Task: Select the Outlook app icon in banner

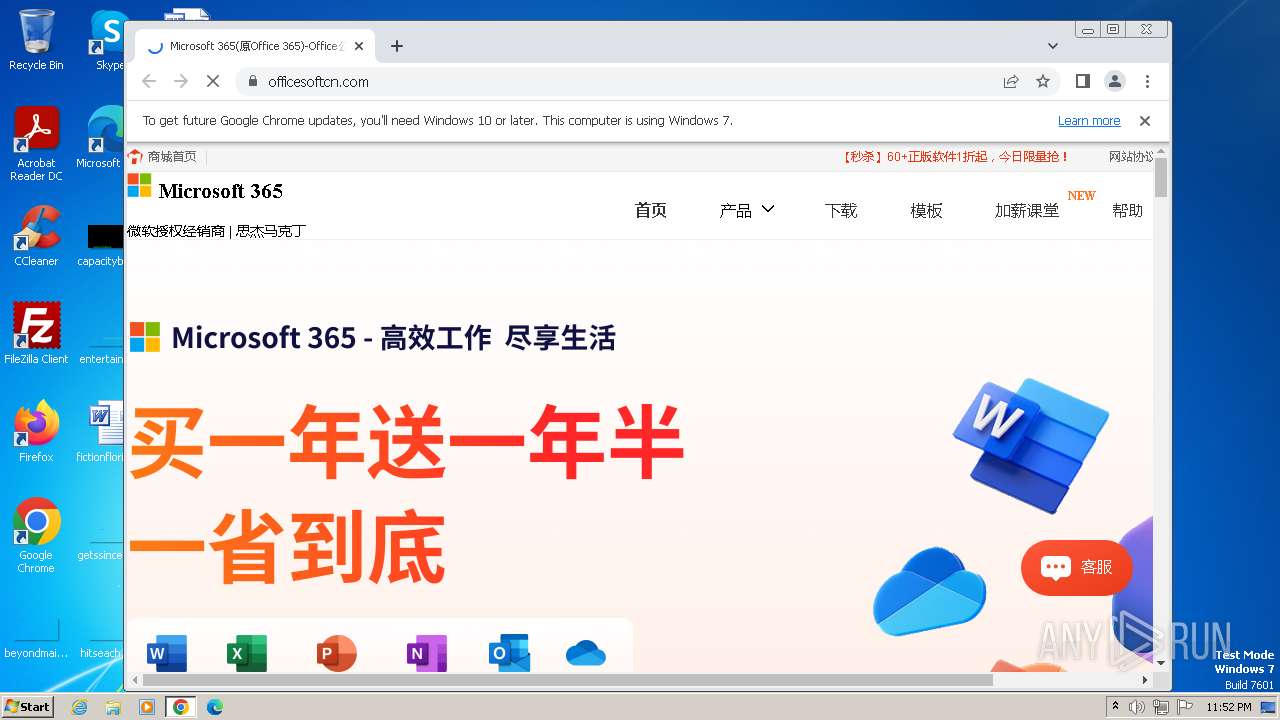Action: pos(509,654)
